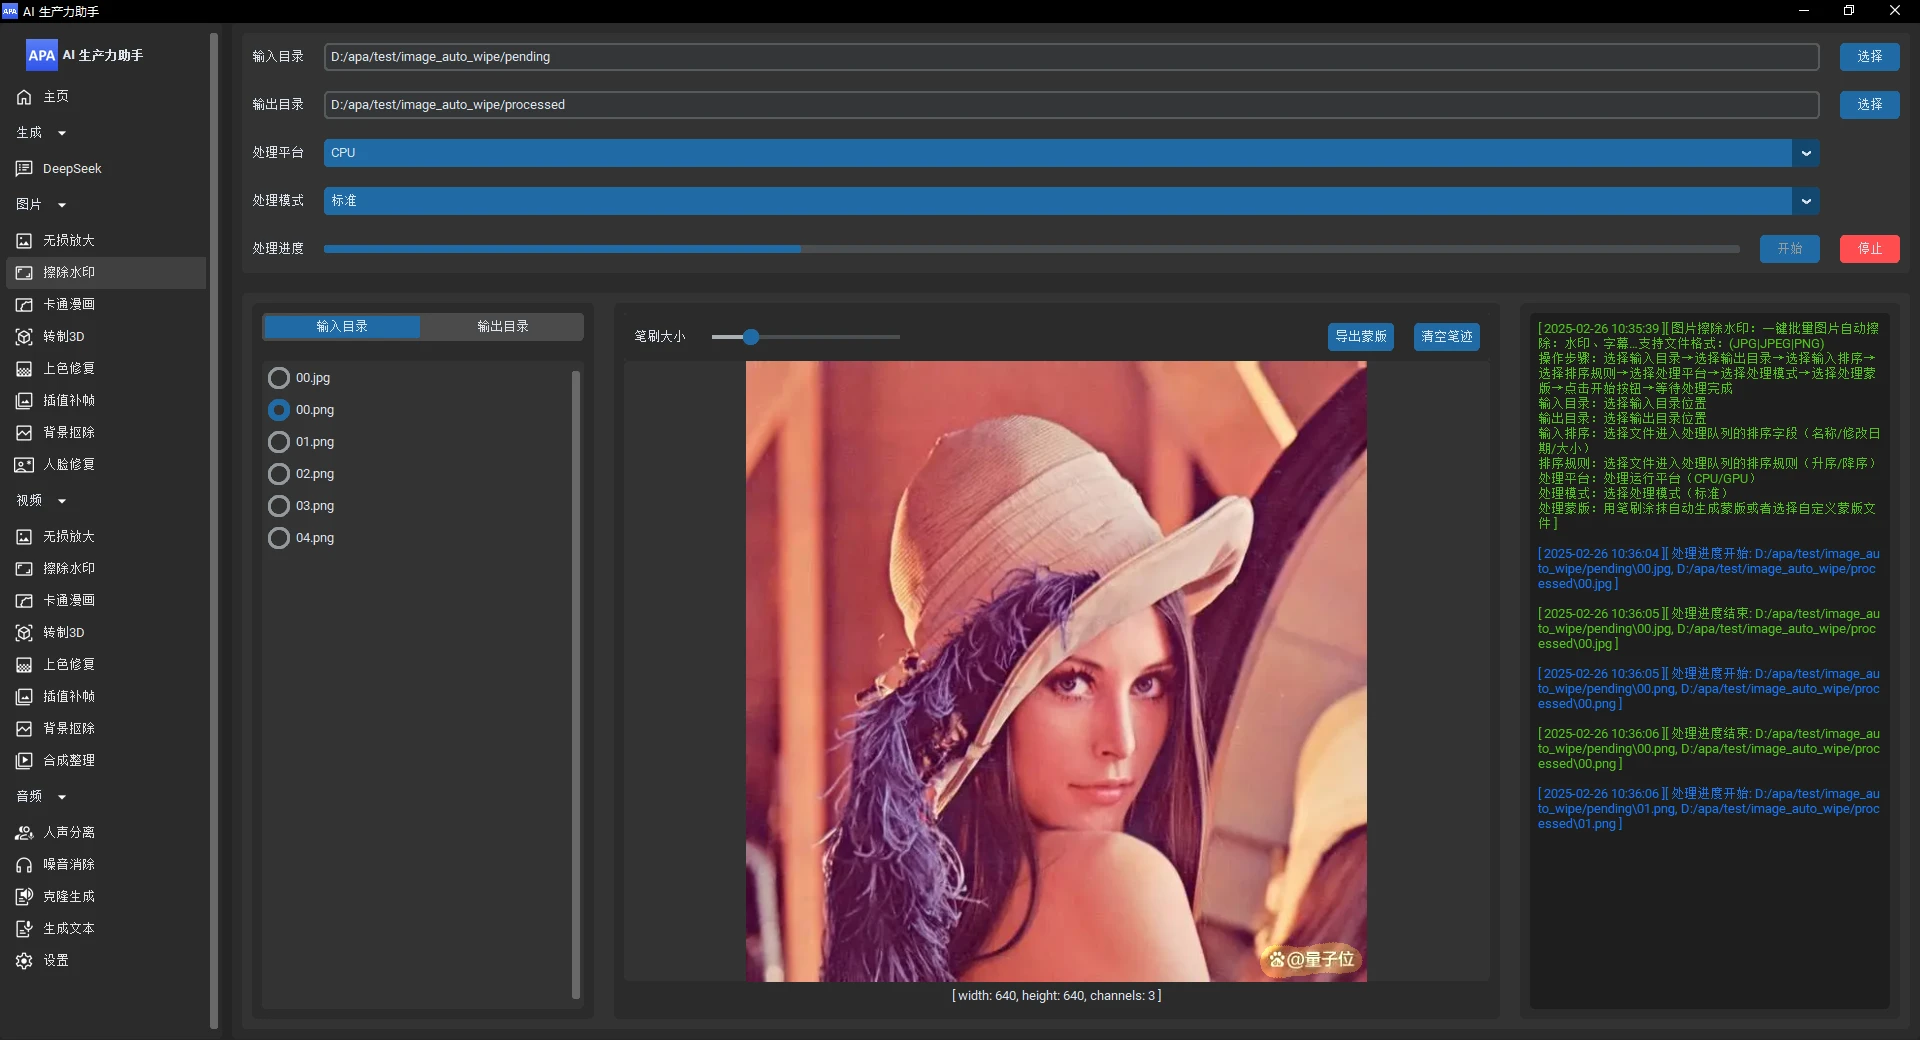Switch to the 输入目录 tab
Image resolution: width=1920 pixels, height=1040 pixels.
tap(342, 327)
